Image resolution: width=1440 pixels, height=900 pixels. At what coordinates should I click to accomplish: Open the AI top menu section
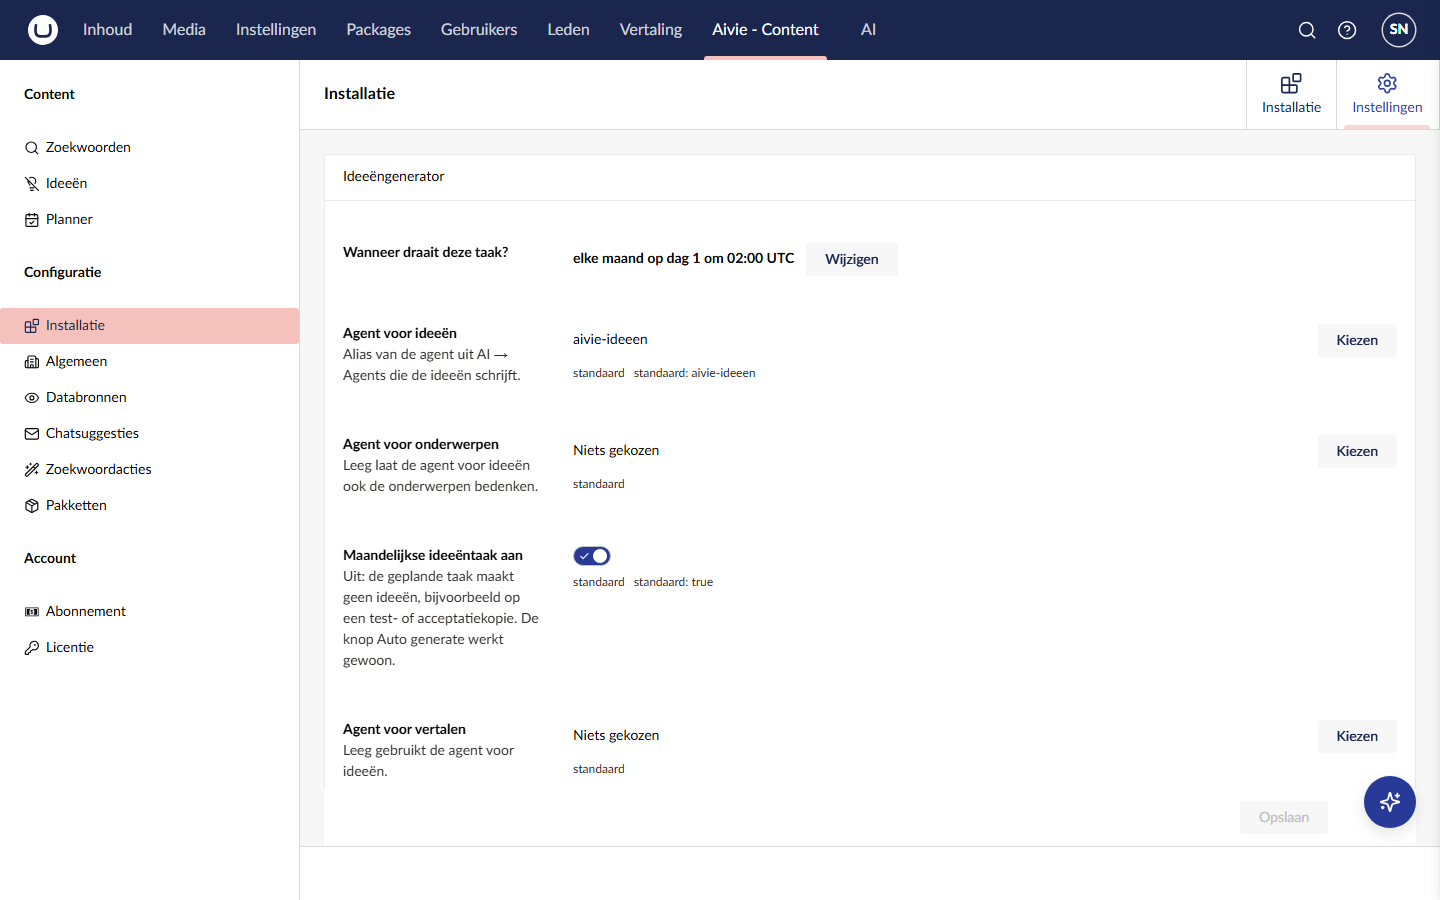[868, 30]
